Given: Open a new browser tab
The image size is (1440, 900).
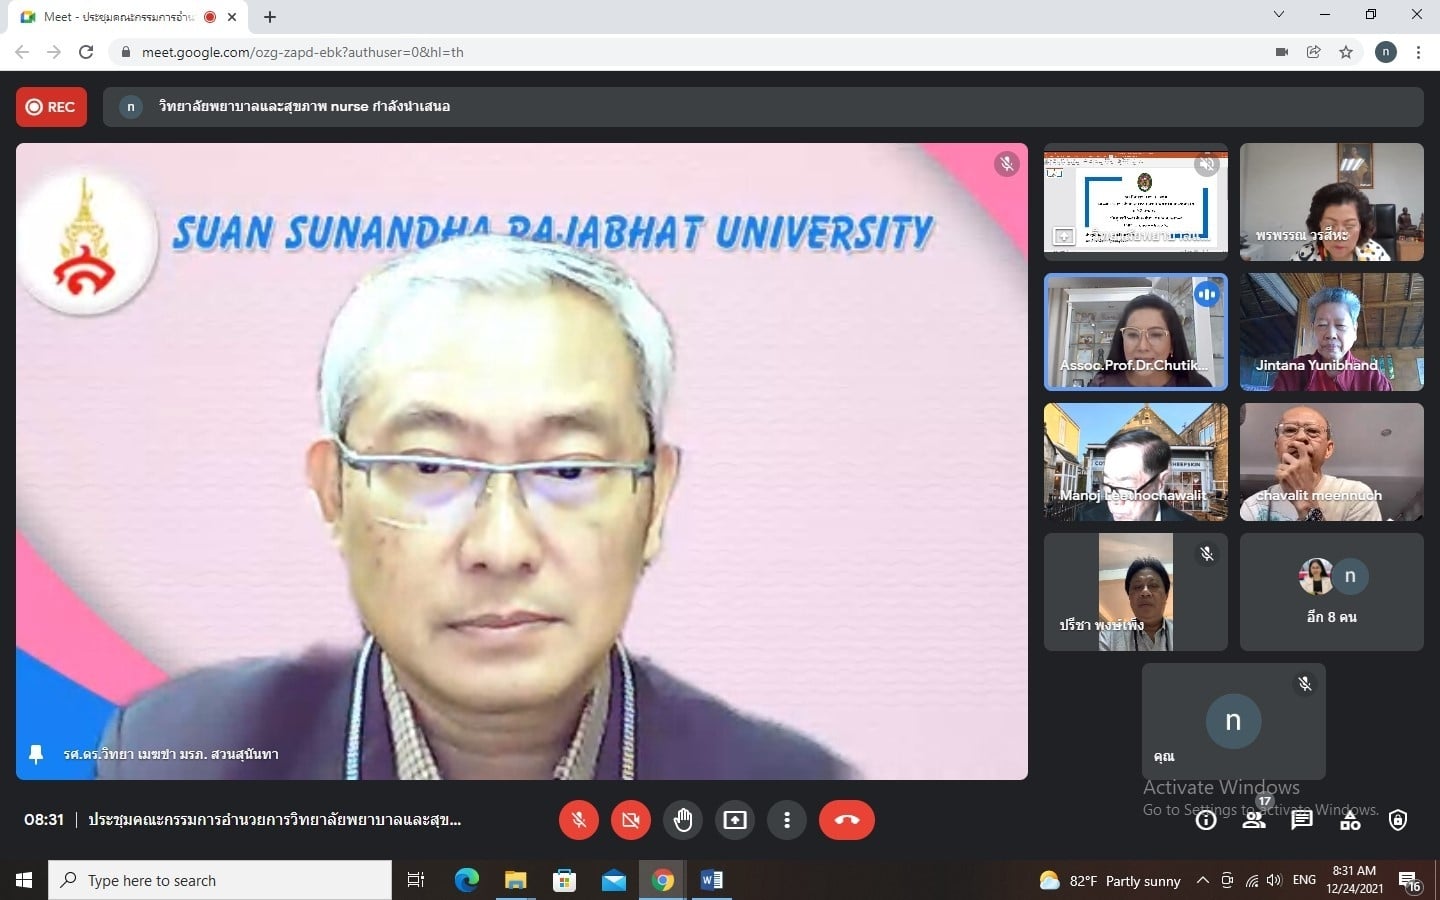Looking at the screenshot, I should coord(270,17).
